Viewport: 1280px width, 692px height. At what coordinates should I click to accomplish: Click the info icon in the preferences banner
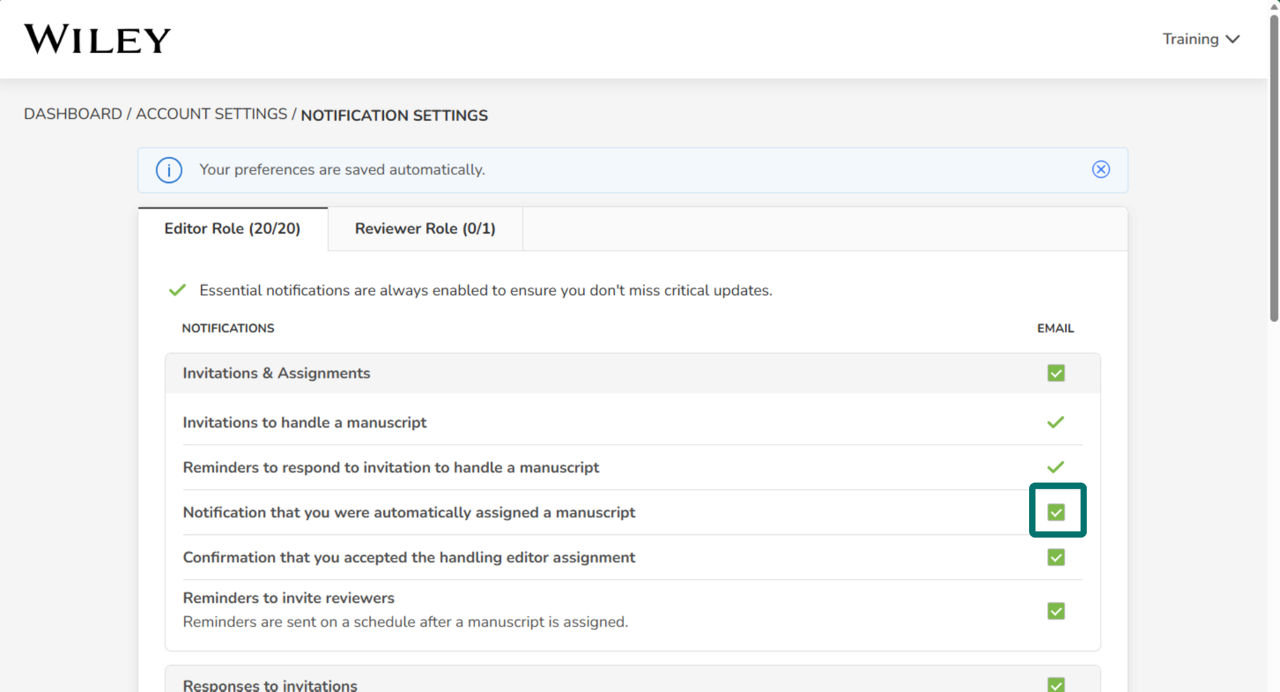(169, 170)
